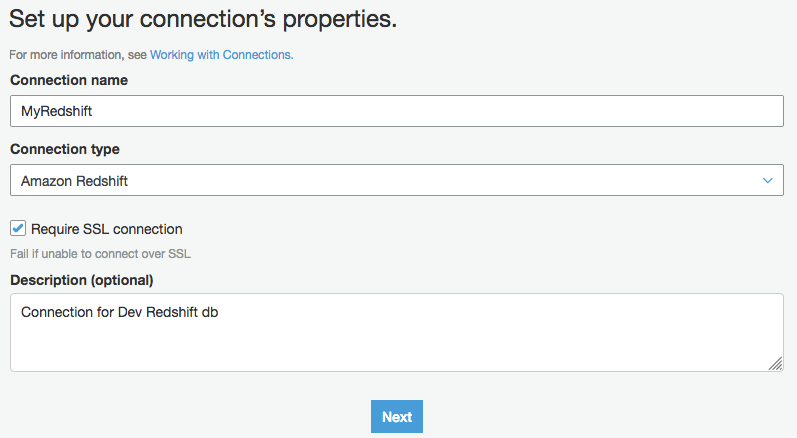Select the Amazon Redshift value shown
This screenshot has height=438, width=797.
[74, 181]
